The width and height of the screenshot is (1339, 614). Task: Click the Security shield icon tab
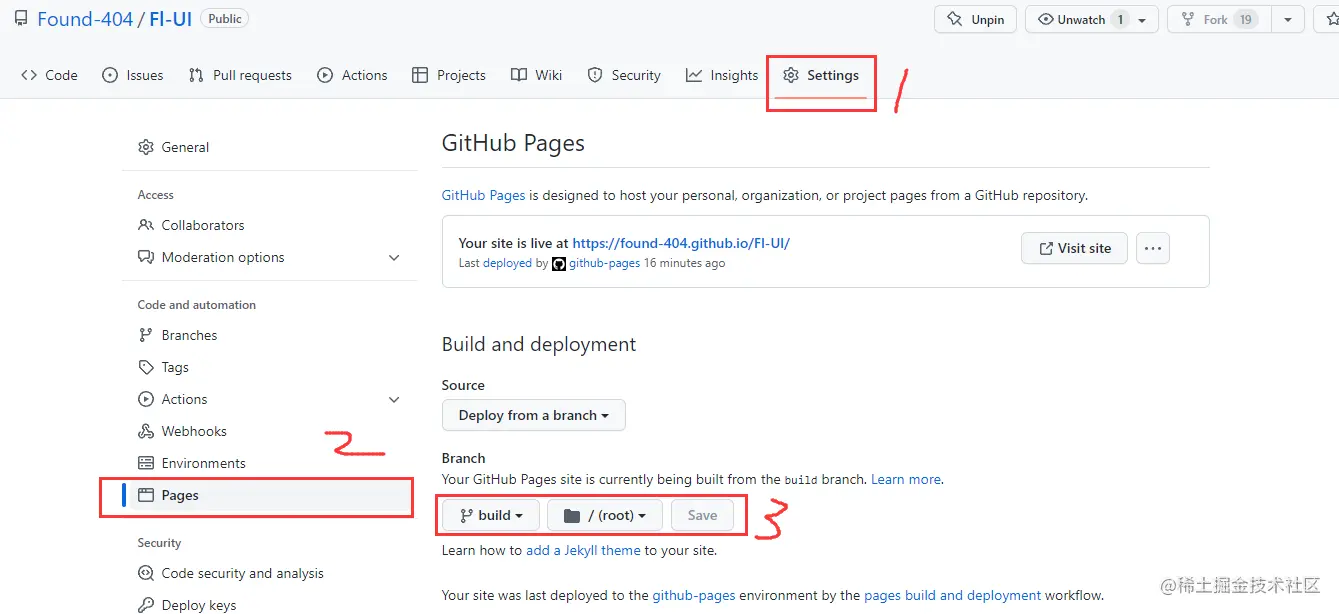[595, 75]
